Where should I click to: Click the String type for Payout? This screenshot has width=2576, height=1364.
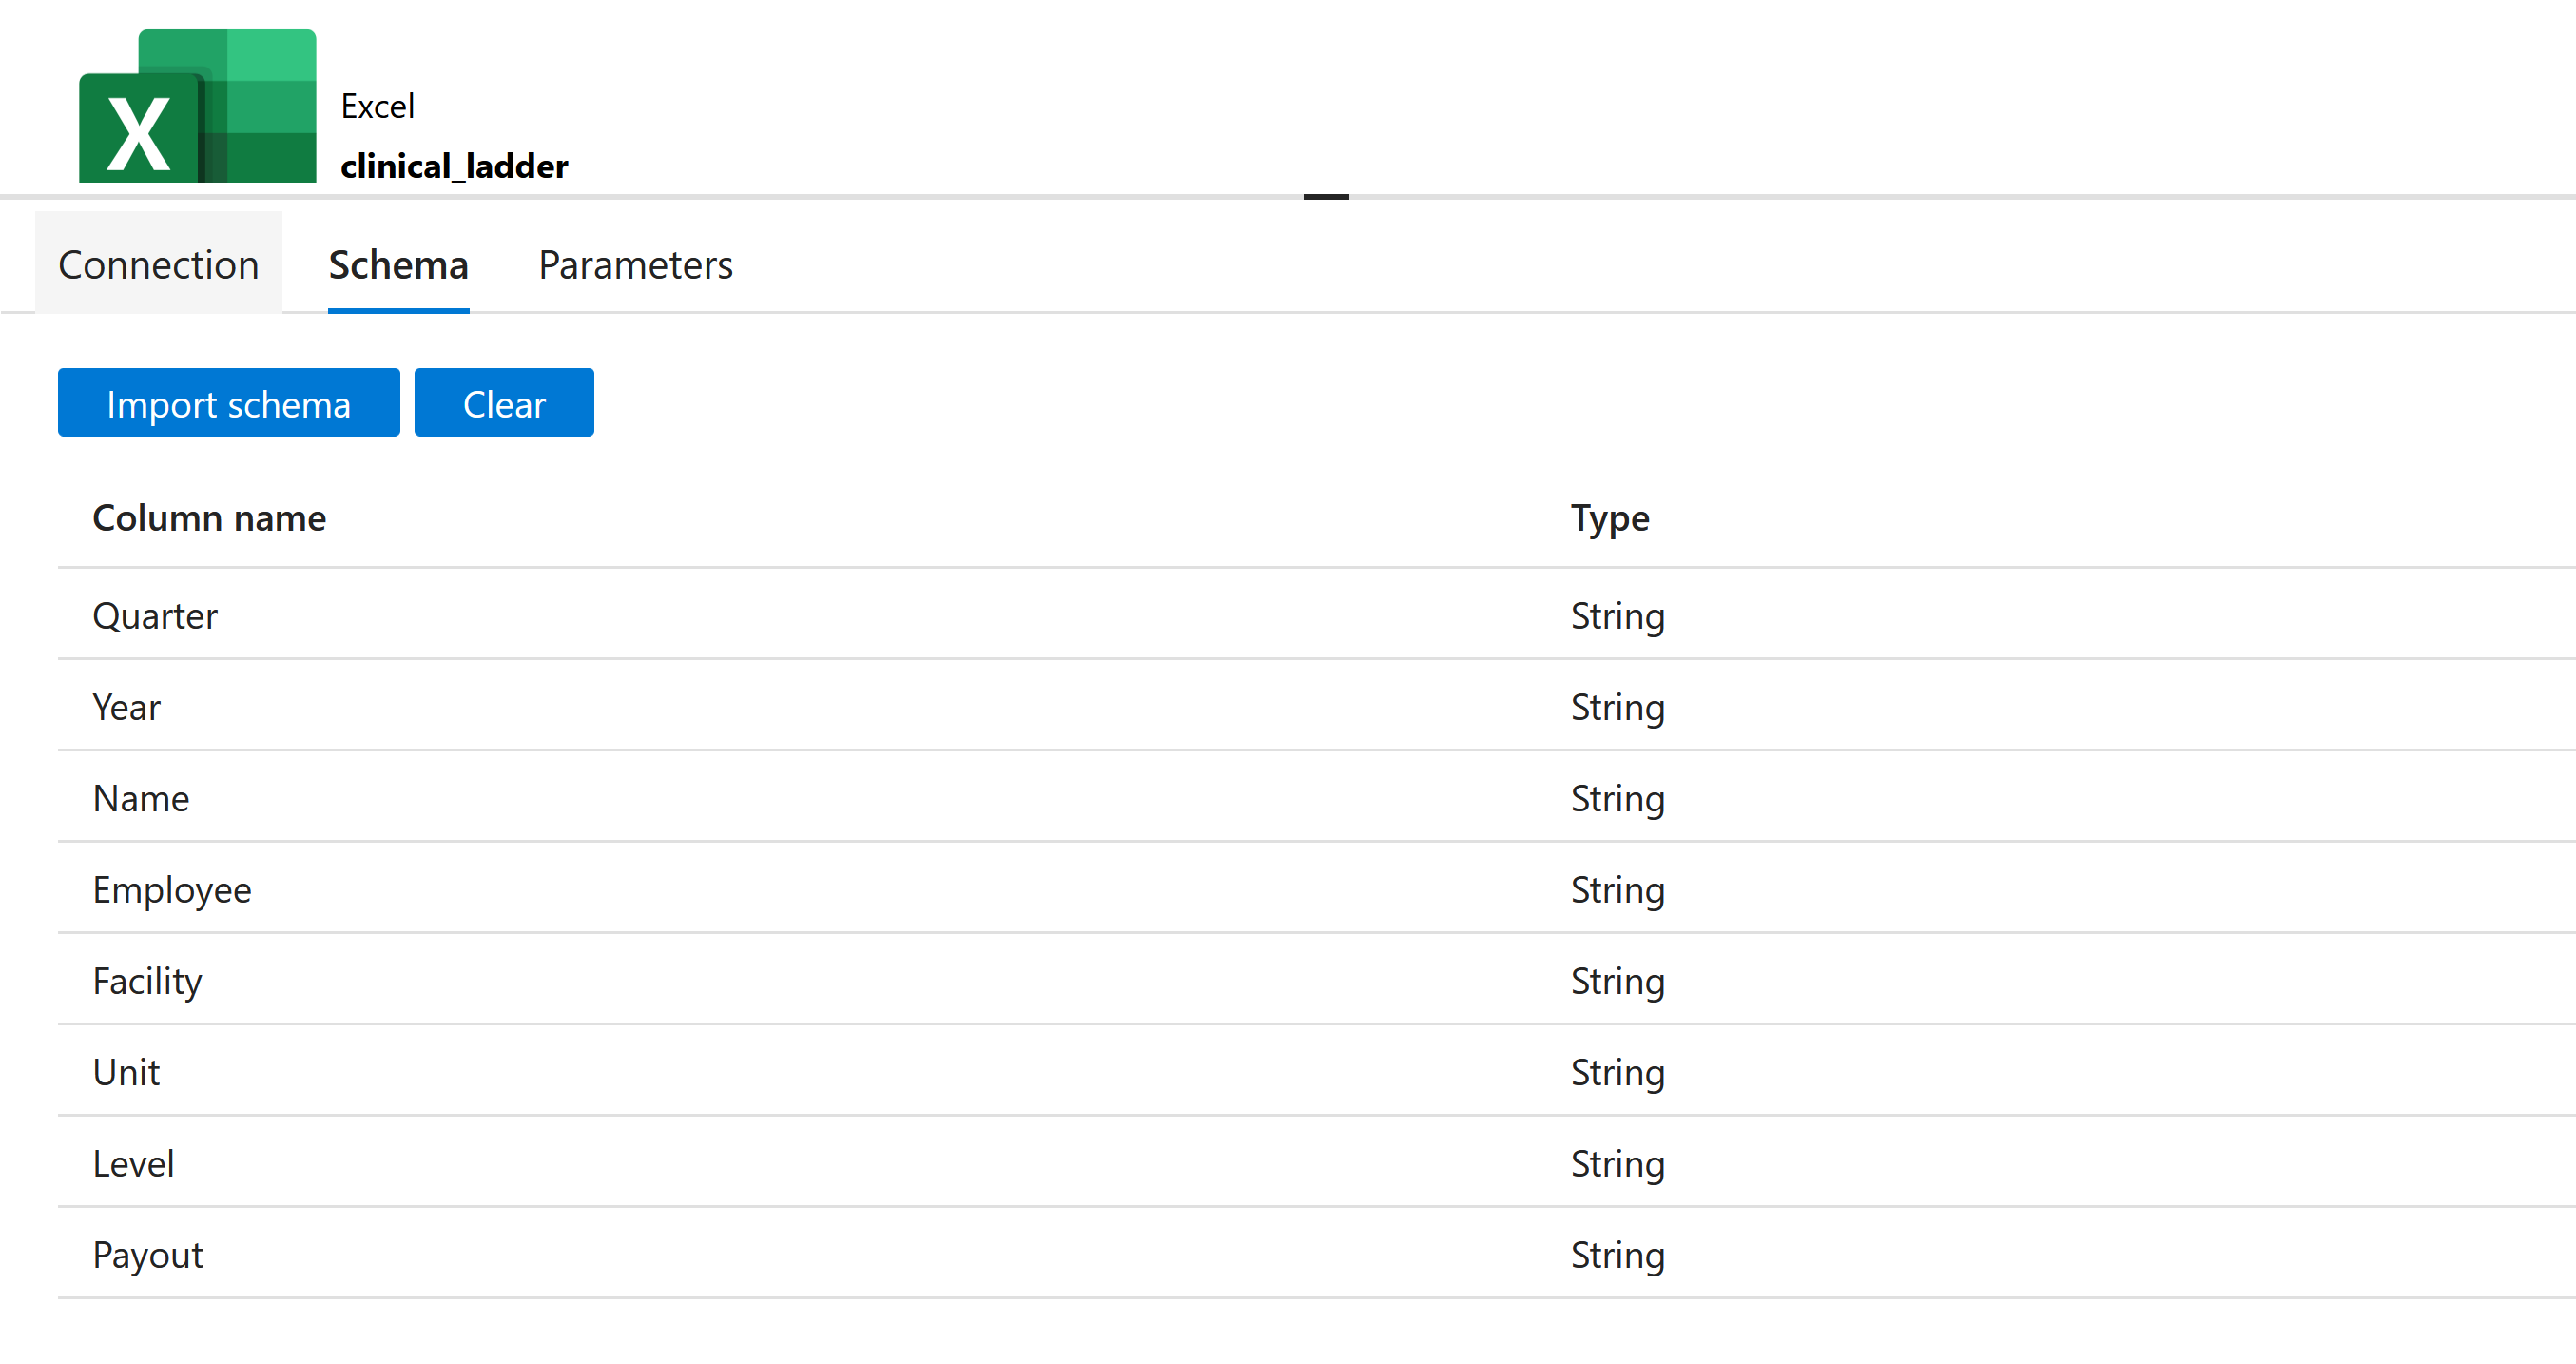pos(1617,1255)
